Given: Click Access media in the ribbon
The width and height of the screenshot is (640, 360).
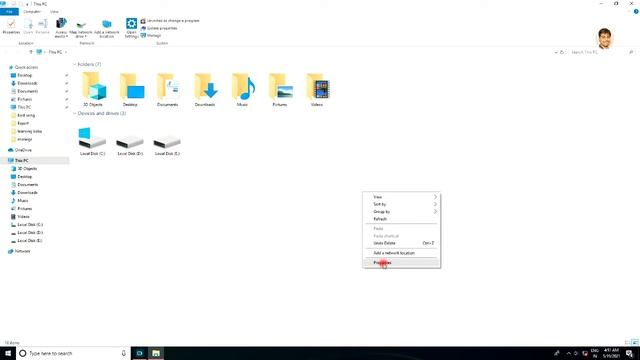Looking at the screenshot, I should tap(61, 28).
